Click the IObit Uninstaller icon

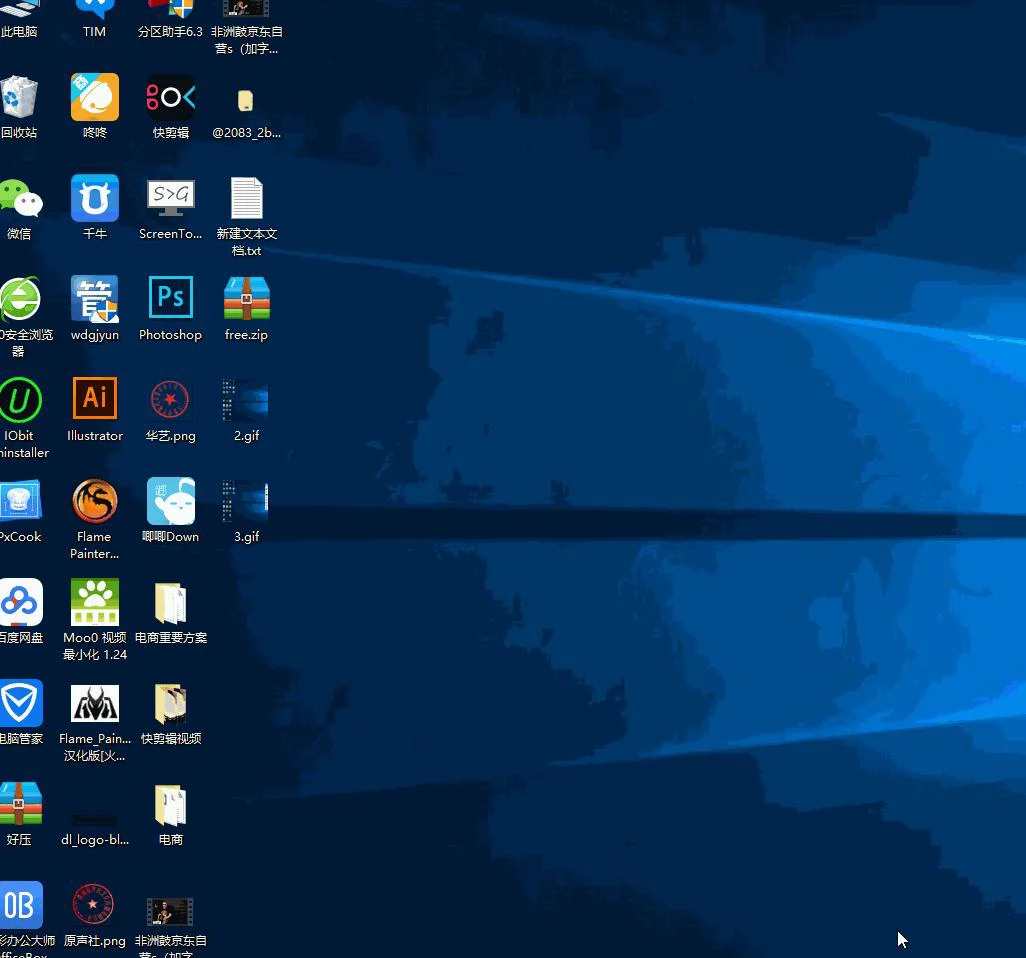pyautogui.click(x=20, y=400)
